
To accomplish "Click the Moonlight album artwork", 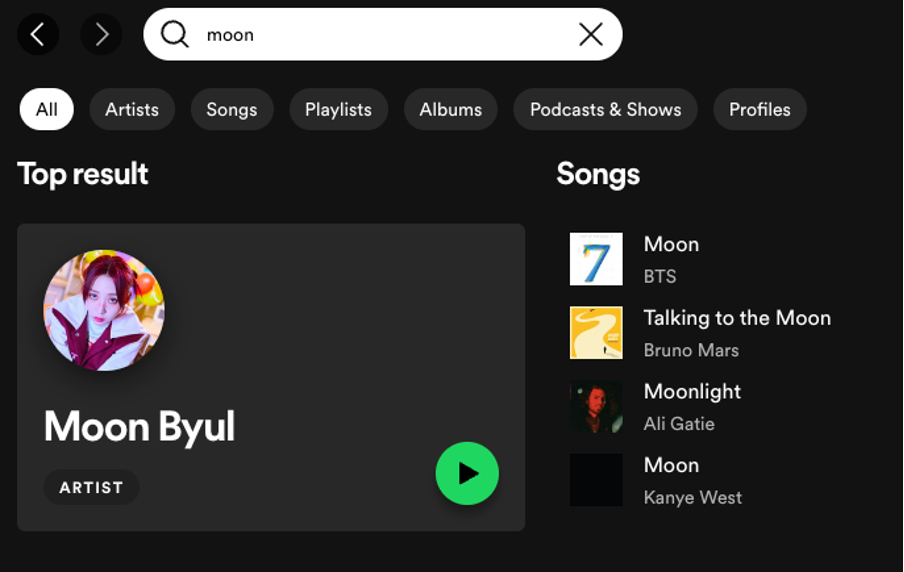I will coord(596,407).
